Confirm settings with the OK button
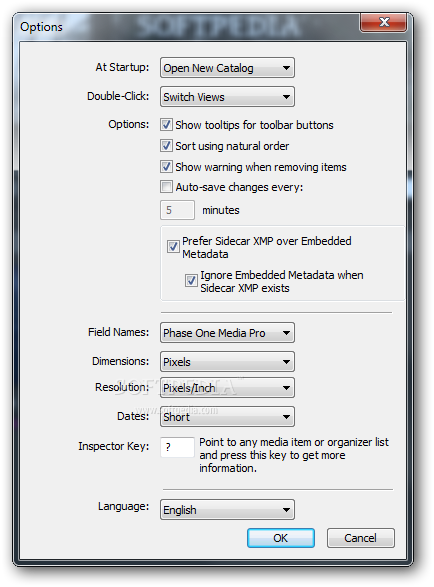 click(x=280, y=538)
